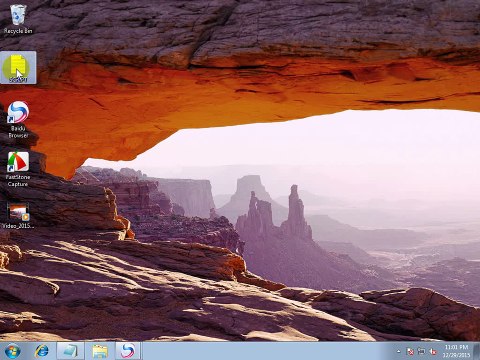
Task: Open the muted volume tray icon
Action: 433,351
